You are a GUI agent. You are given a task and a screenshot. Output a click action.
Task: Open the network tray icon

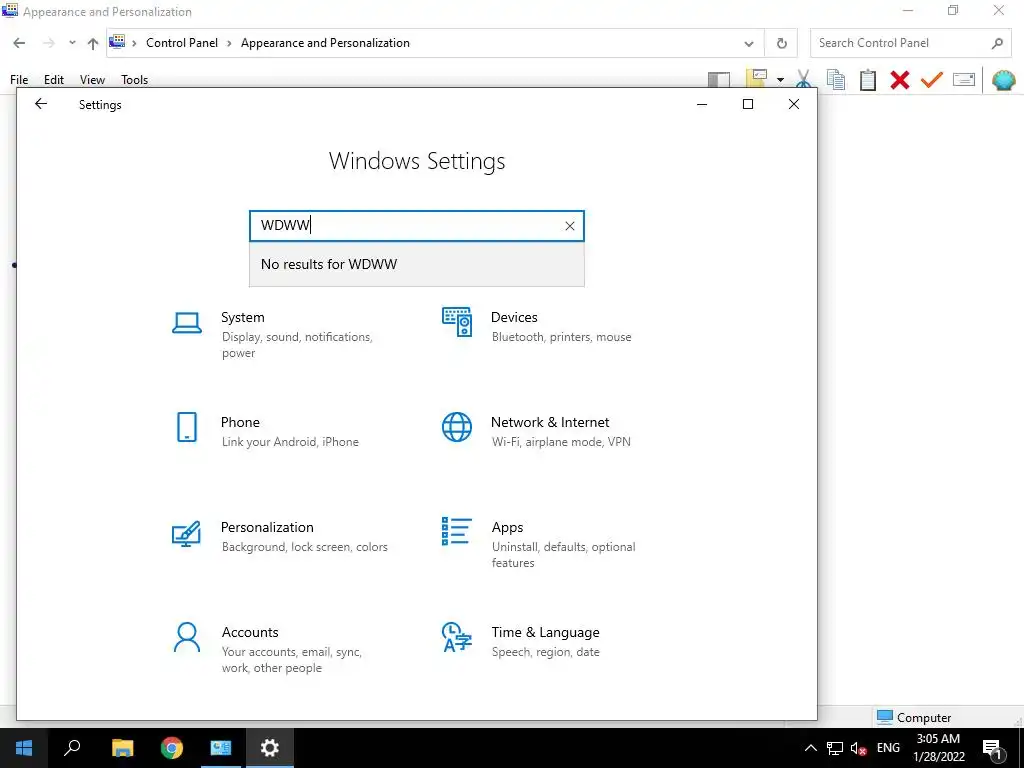(835, 748)
